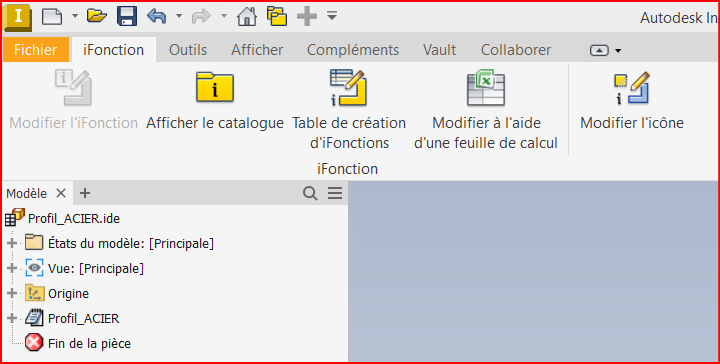Click the Autodesk Inventor title text
The width and height of the screenshot is (720, 364).
pyautogui.click(x=679, y=17)
